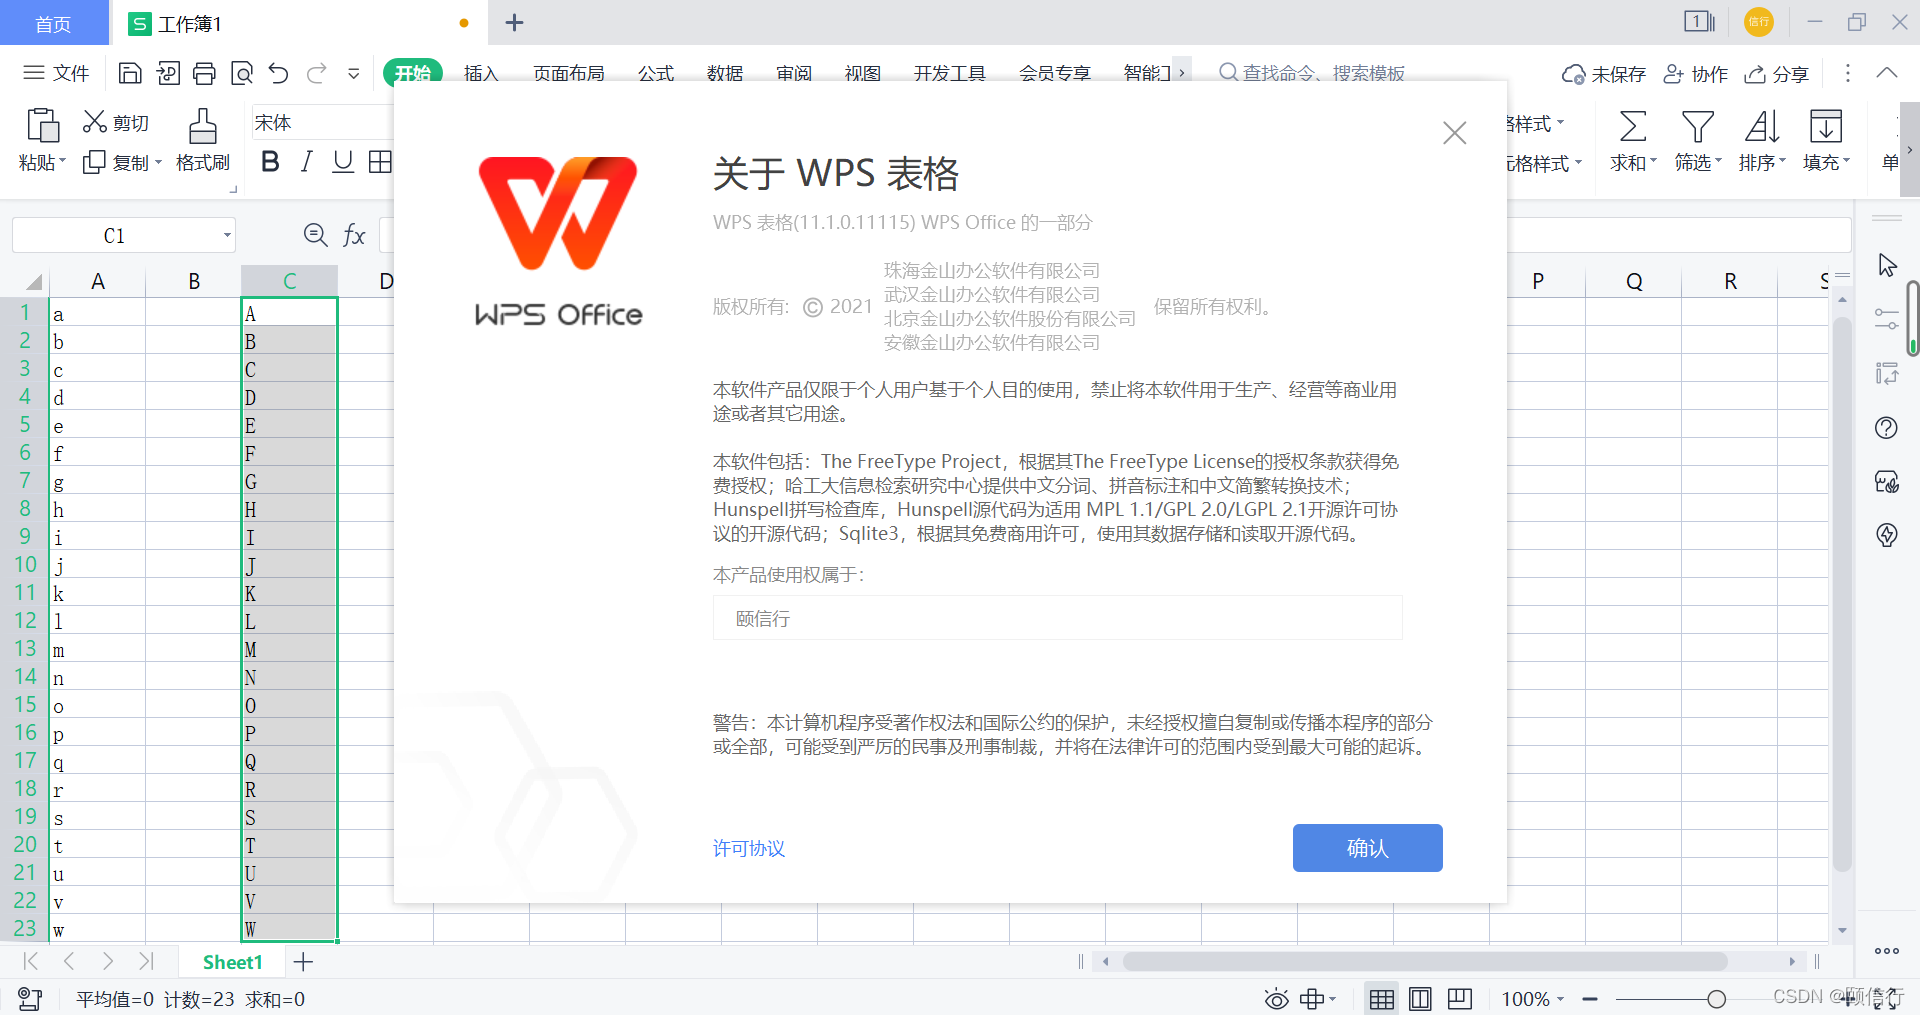
Task: Open the File menu
Action: (x=56, y=73)
